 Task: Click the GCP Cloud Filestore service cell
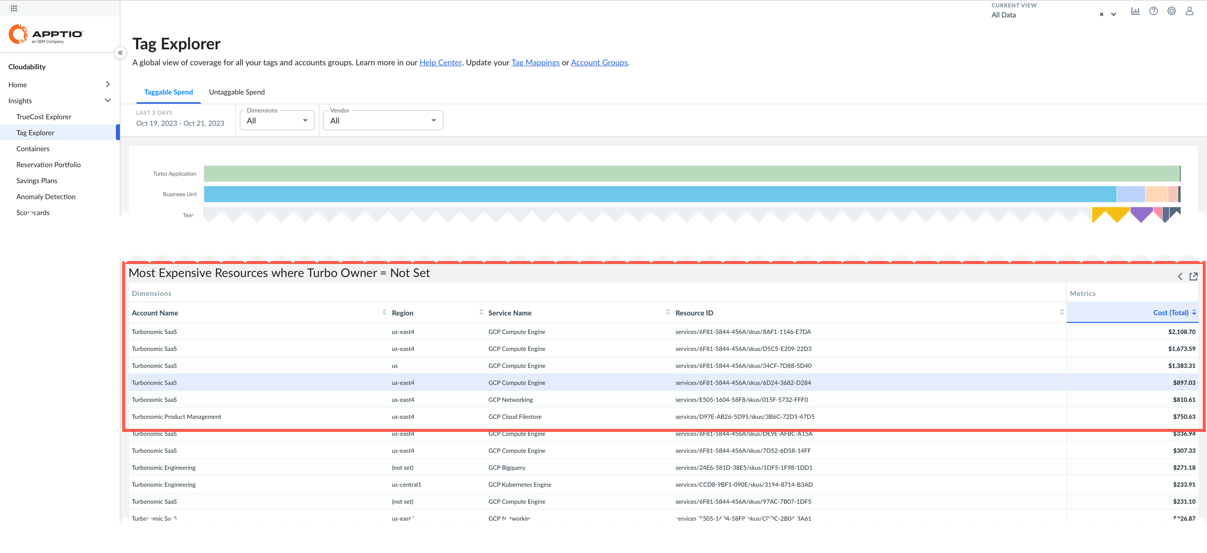[515, 416]
